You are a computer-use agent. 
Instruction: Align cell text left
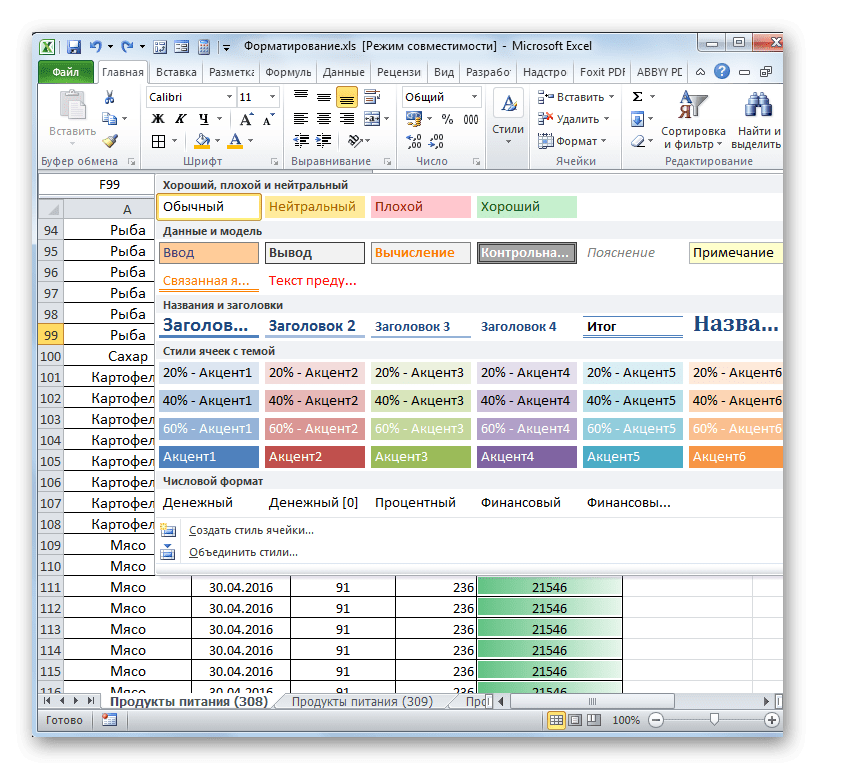pyautogui.click(x=301, y=119)
